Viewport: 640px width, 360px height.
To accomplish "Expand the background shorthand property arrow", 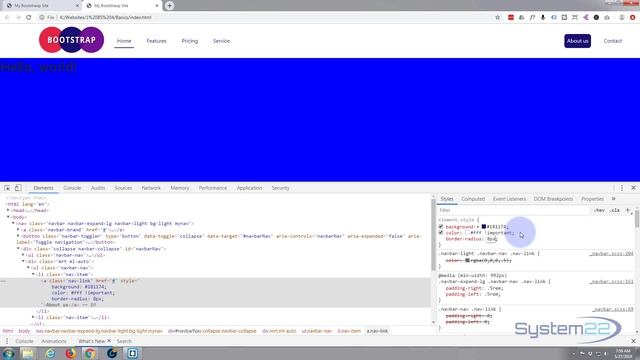I will click(x=478, y=227).
